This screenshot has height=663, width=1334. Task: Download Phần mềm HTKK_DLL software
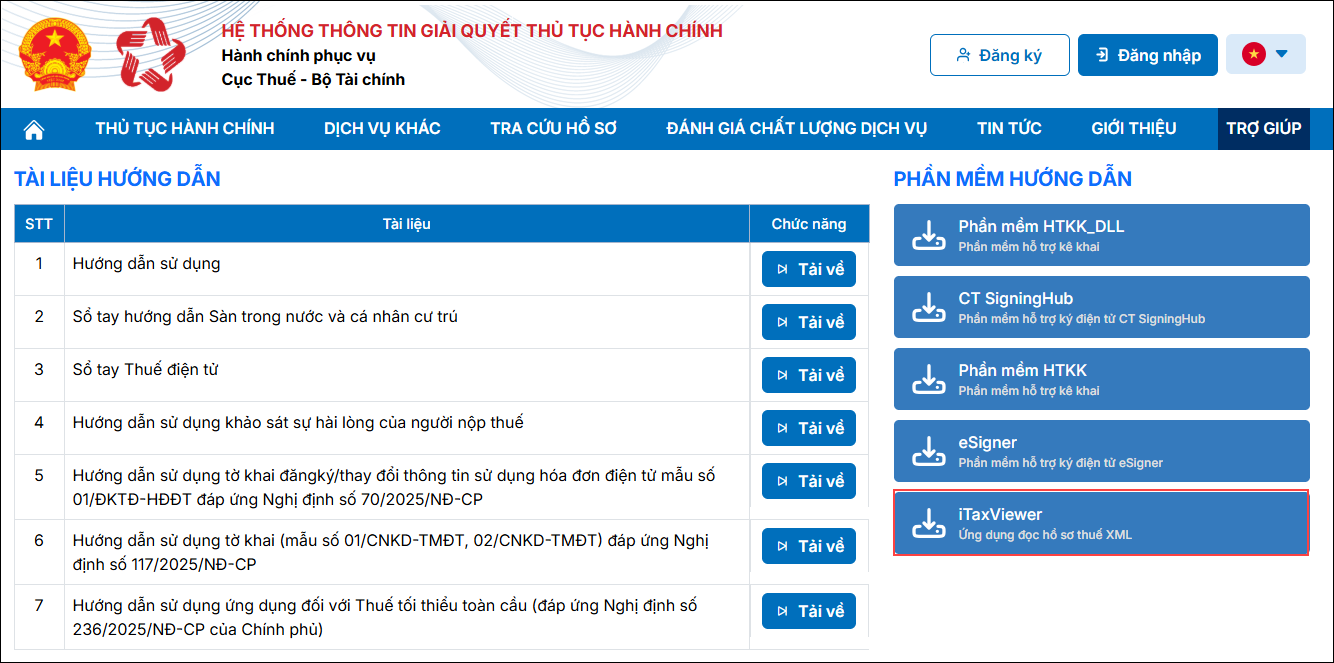[x=1102, y=235]
